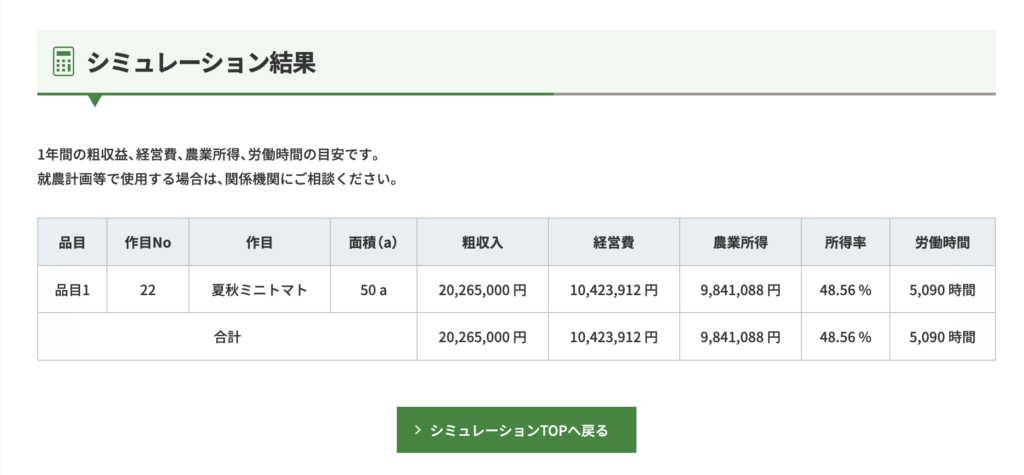Click the 面積(a) column header
1024x475 pixels.
coord(374,242)
